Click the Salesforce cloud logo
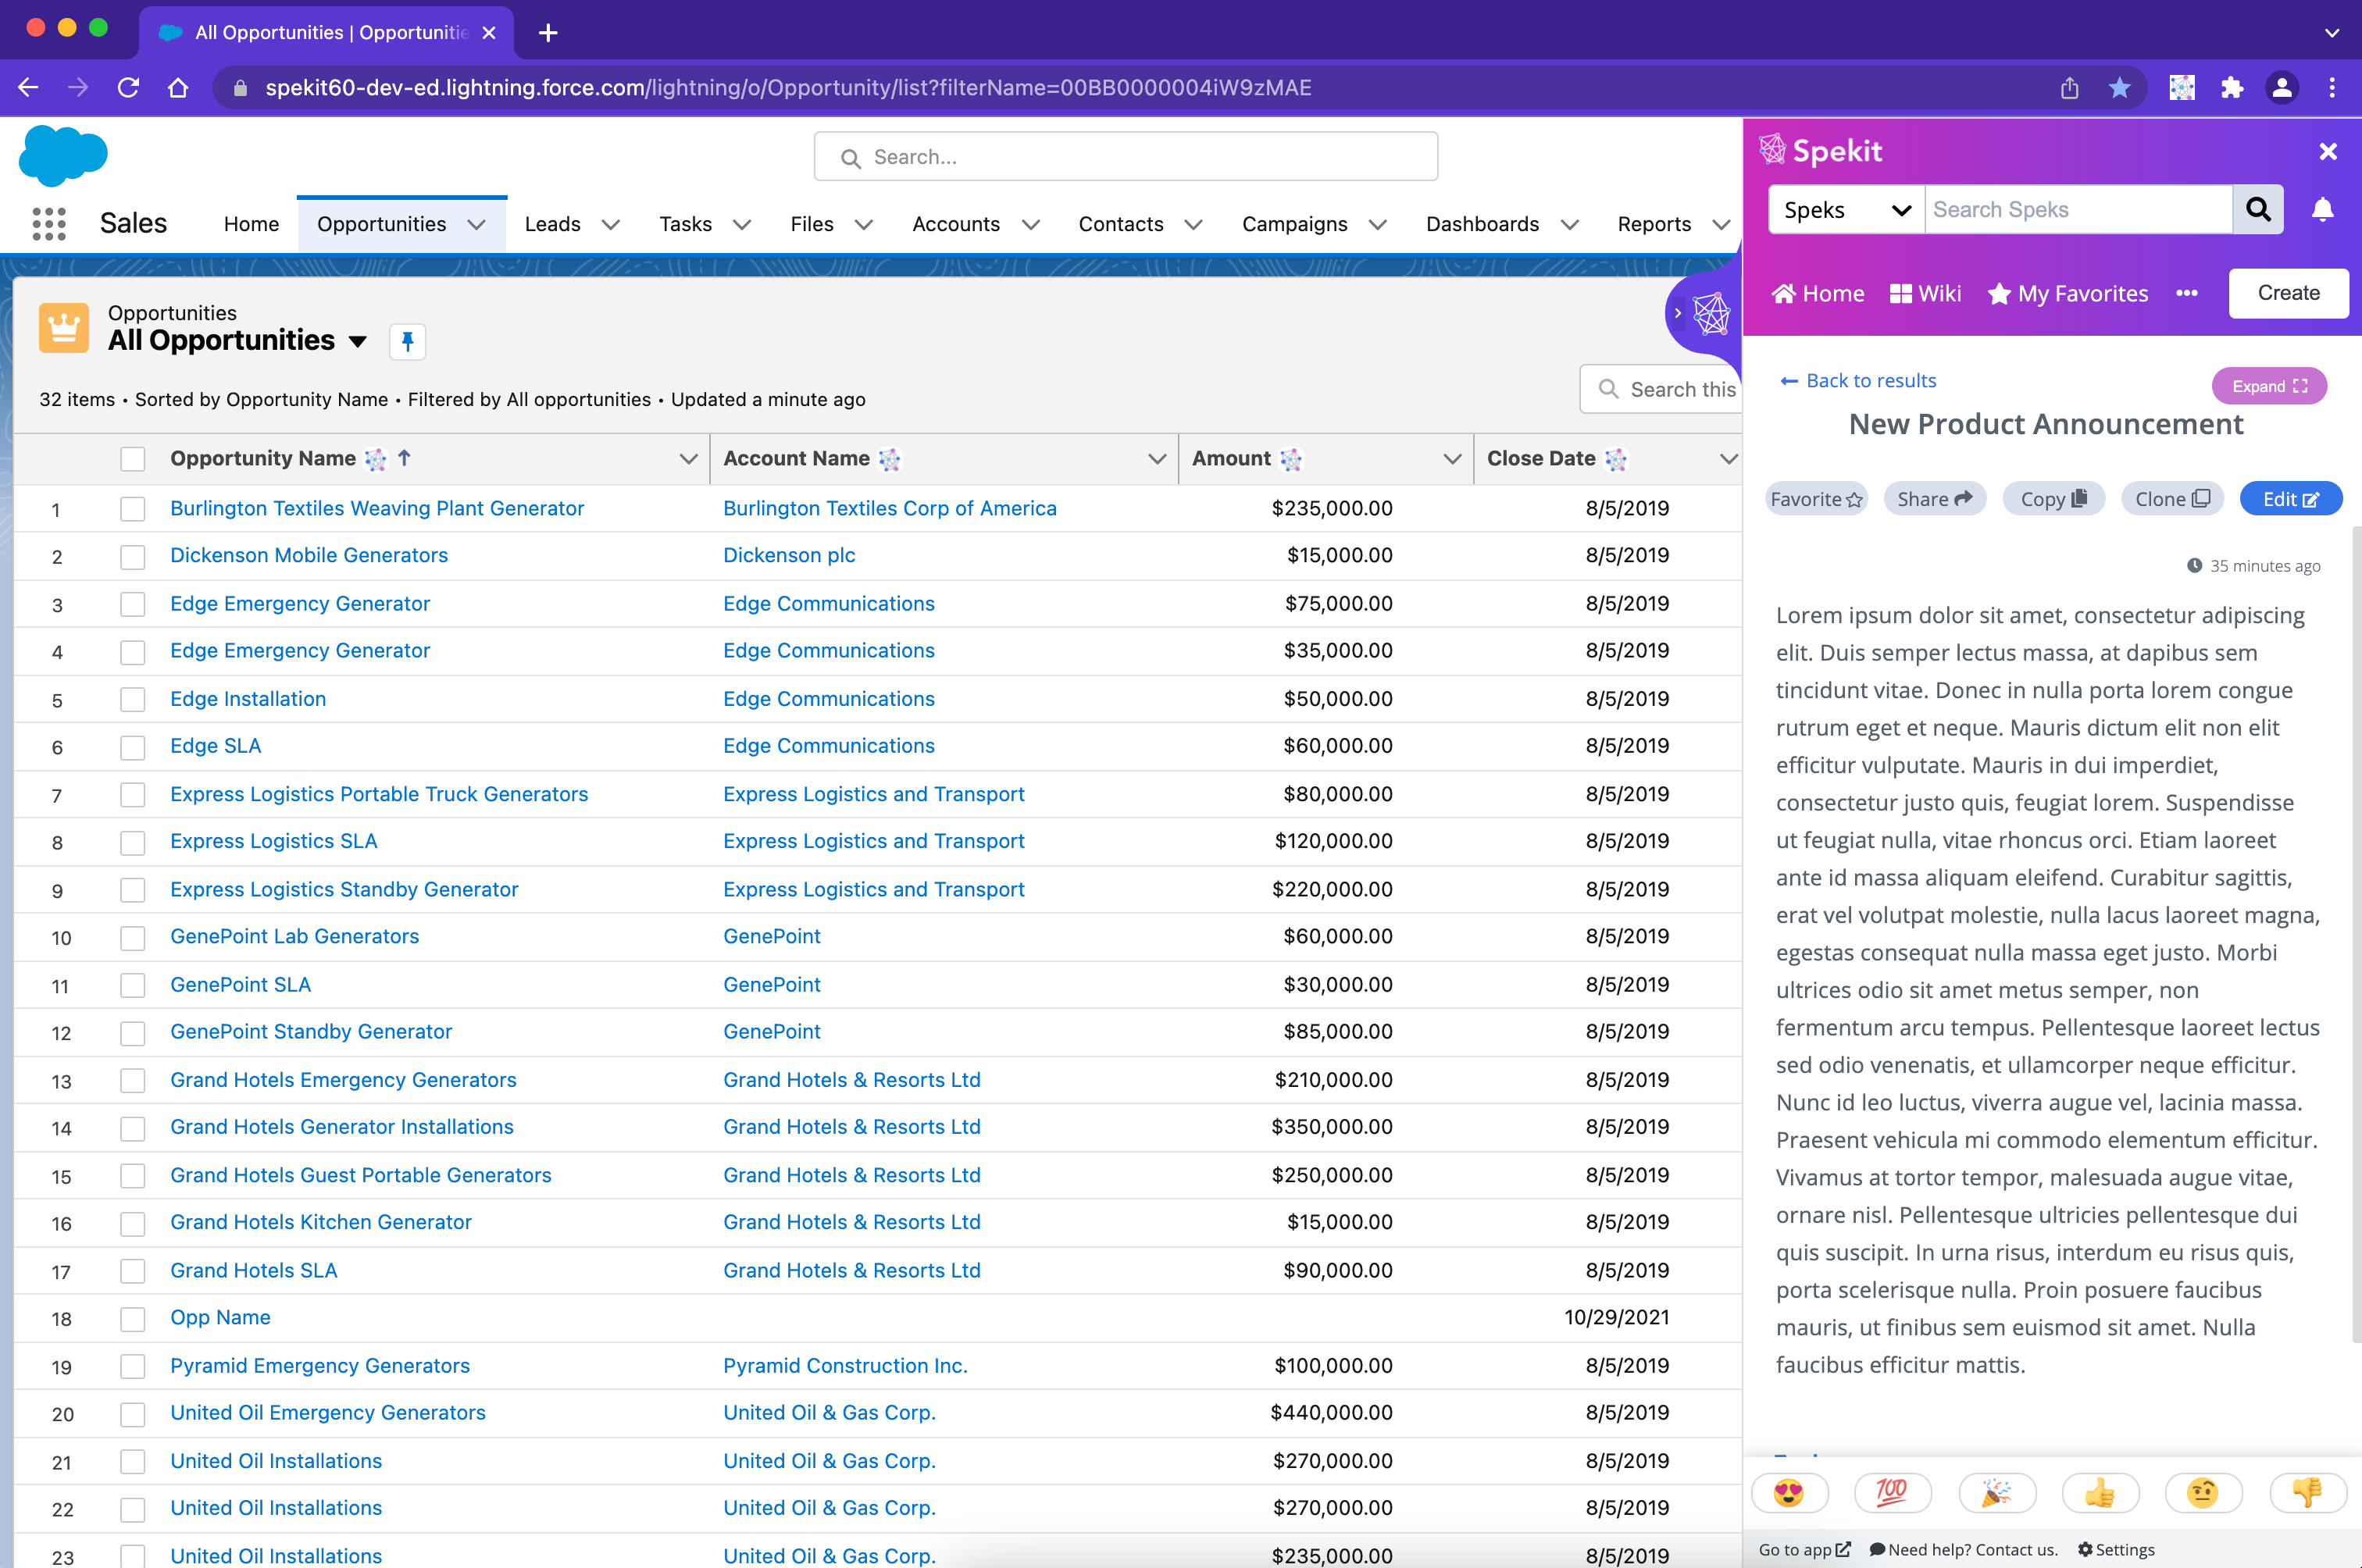Image resolution: width=2362 pixels, height=1568 pixels. point(63,156)
